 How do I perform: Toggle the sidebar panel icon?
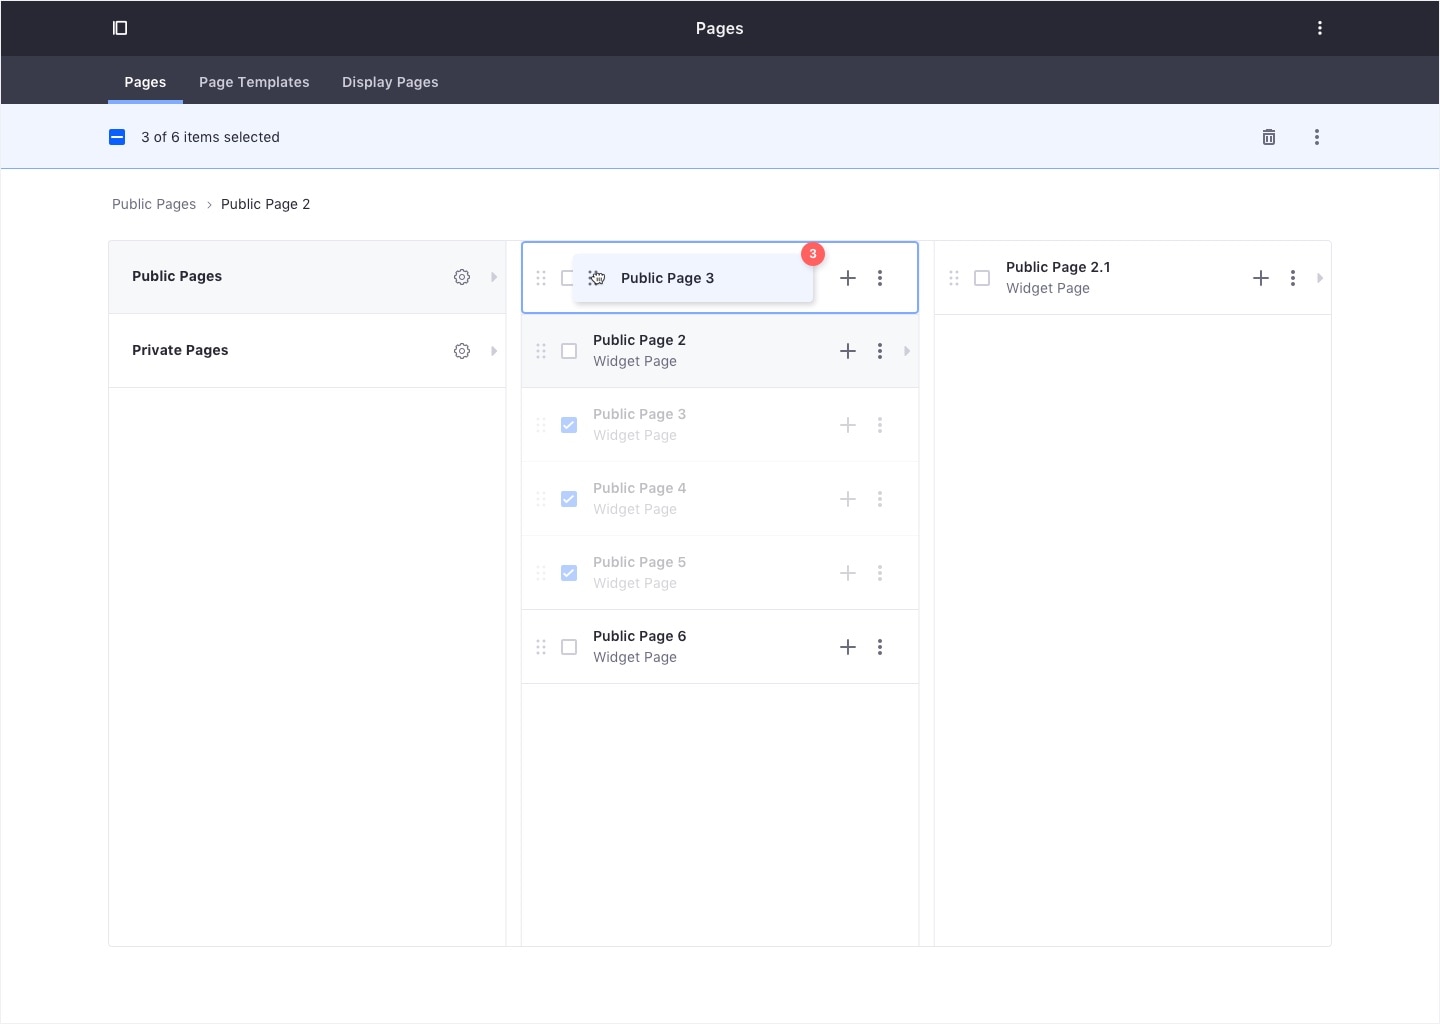(x=120, y=28)
